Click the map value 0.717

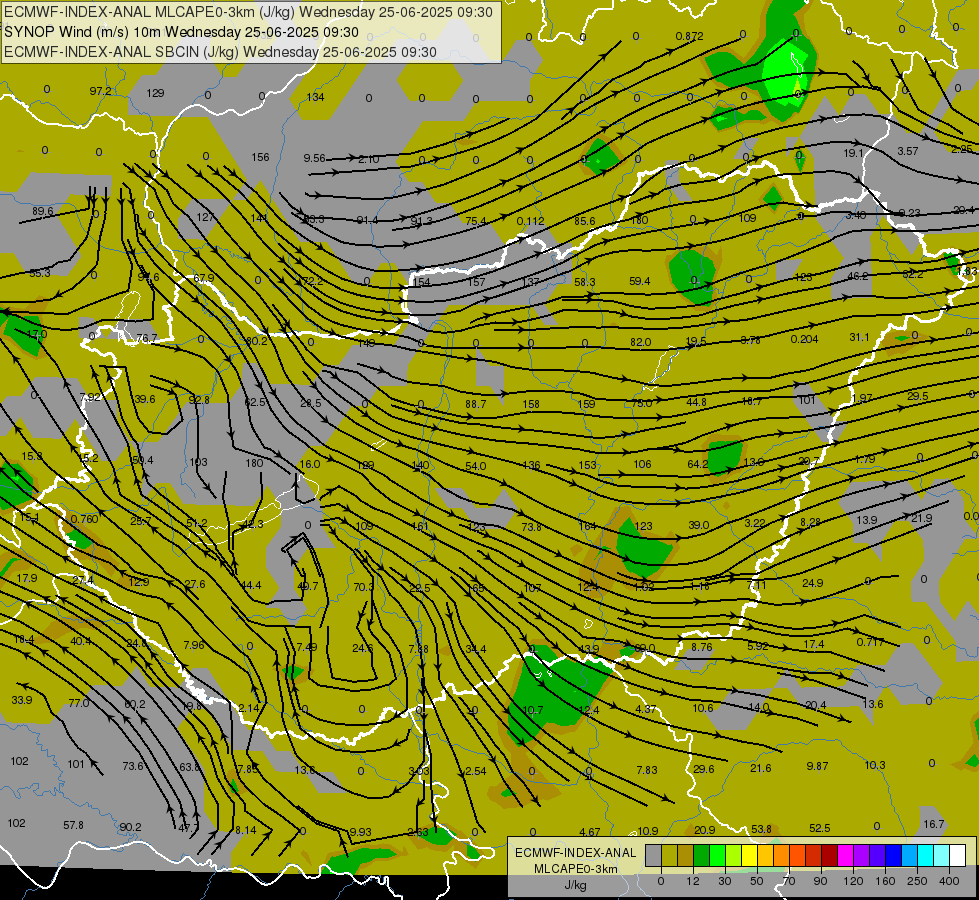pos(870,643)
